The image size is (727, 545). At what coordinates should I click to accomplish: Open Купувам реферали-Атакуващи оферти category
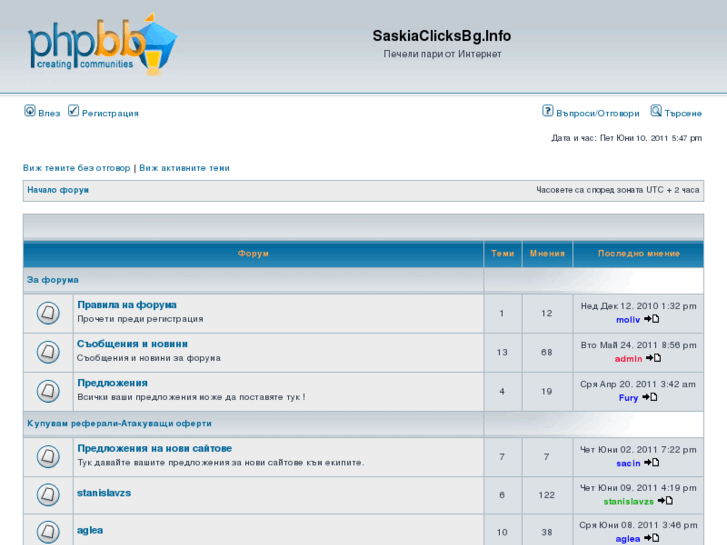[119, 423]
